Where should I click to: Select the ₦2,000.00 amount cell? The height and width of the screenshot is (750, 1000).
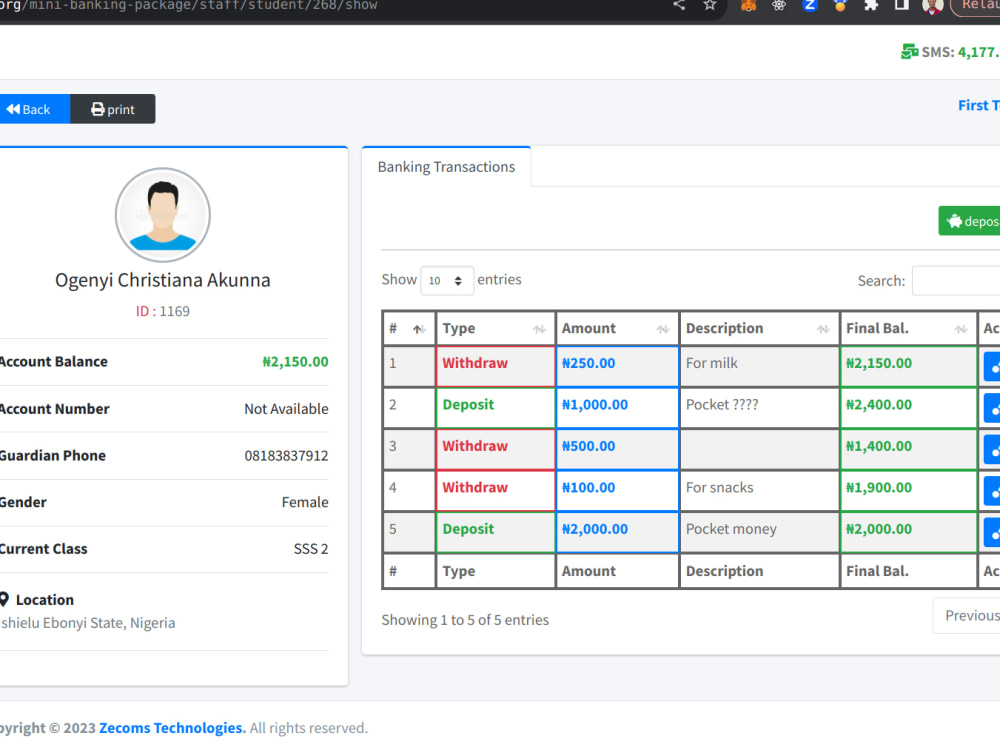pyautogui.click(x=617, y=532)
